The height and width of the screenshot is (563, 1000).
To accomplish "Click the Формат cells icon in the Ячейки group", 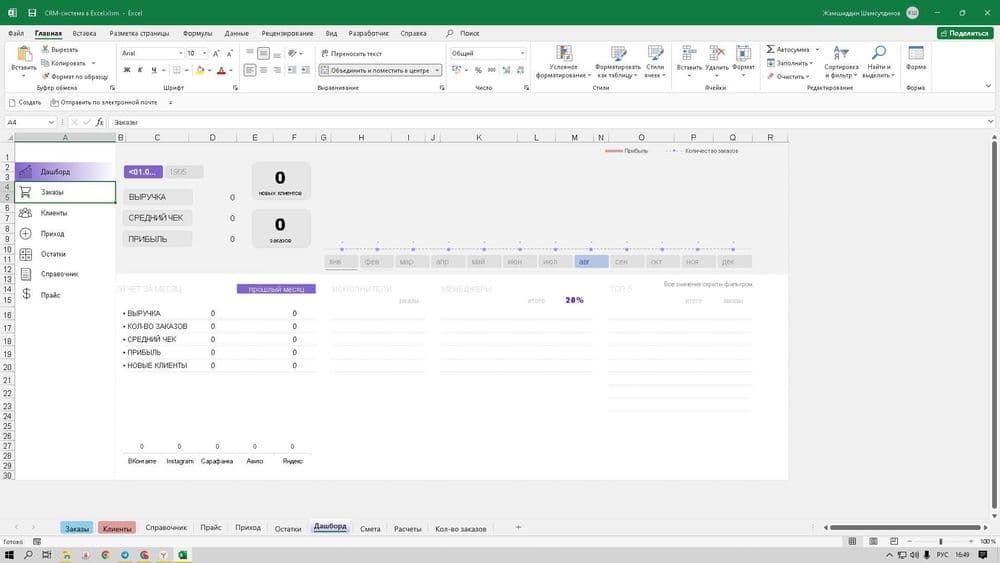I will pos(743,54).
